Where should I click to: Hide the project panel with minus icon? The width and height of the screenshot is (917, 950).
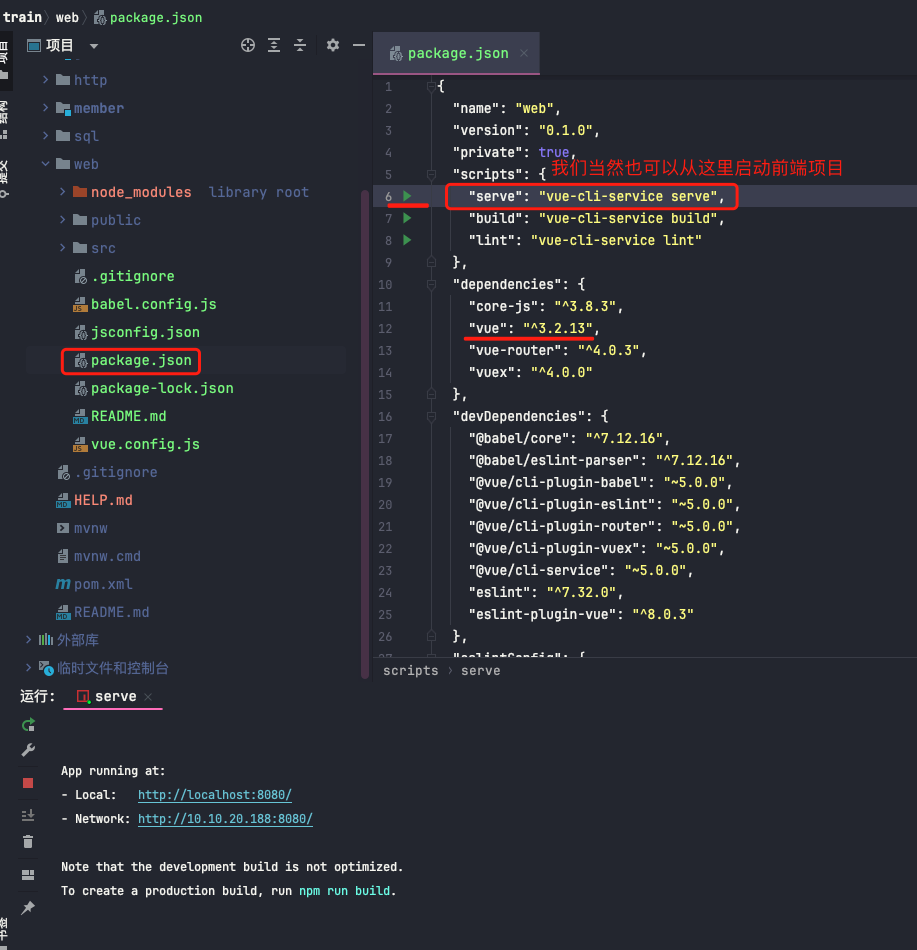[359, 45]
